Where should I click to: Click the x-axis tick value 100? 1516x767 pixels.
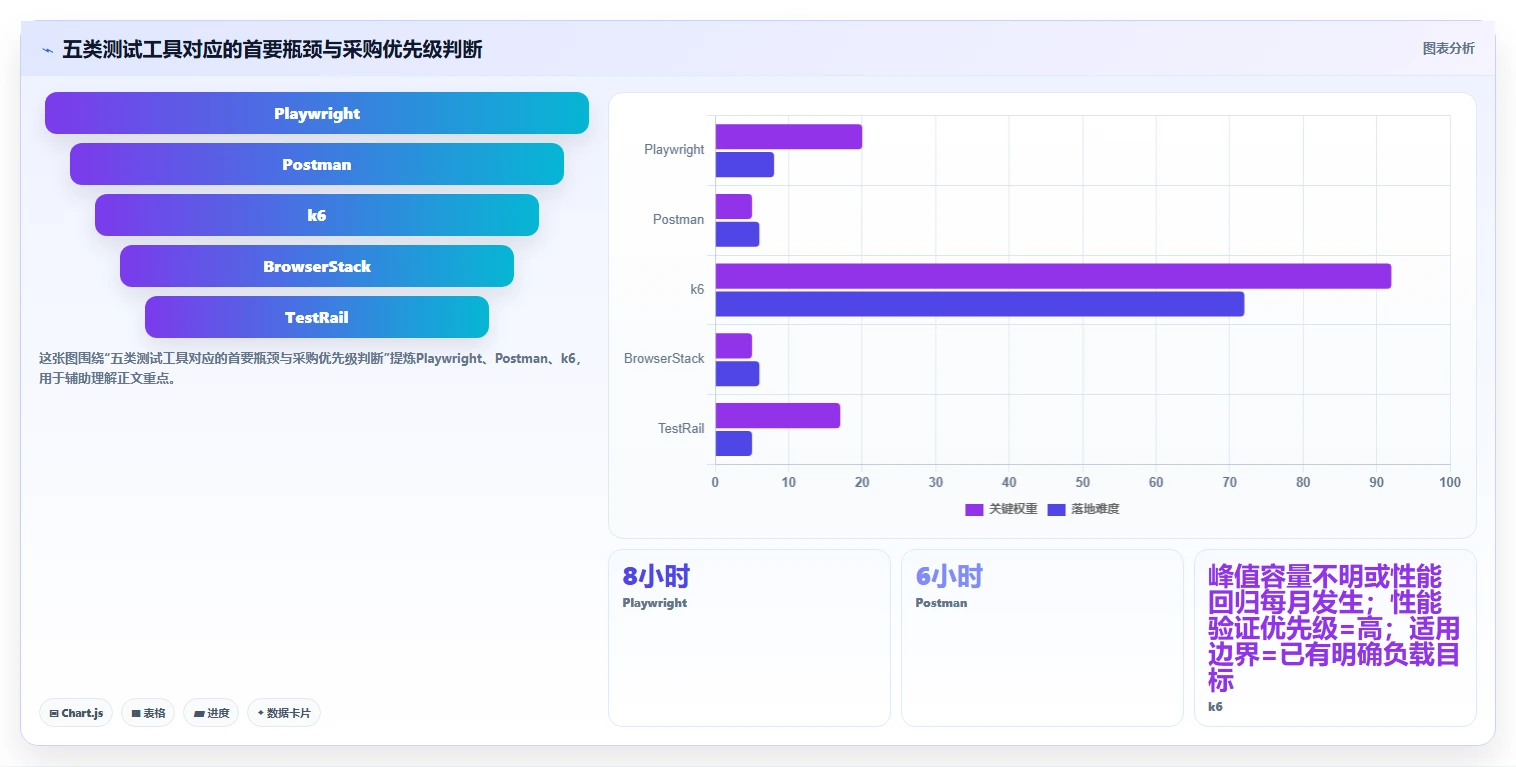point(1449,483)
